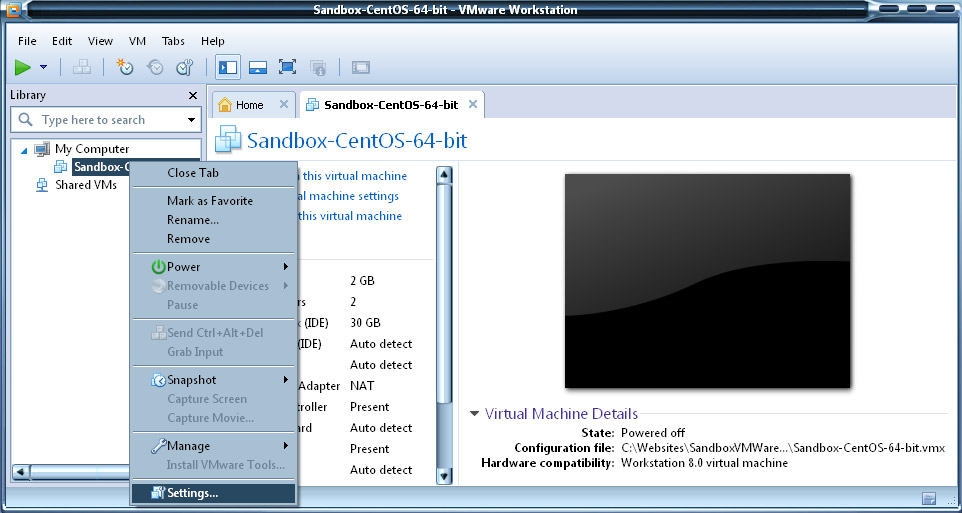Click the black VM screen preview

pos(707,281)
